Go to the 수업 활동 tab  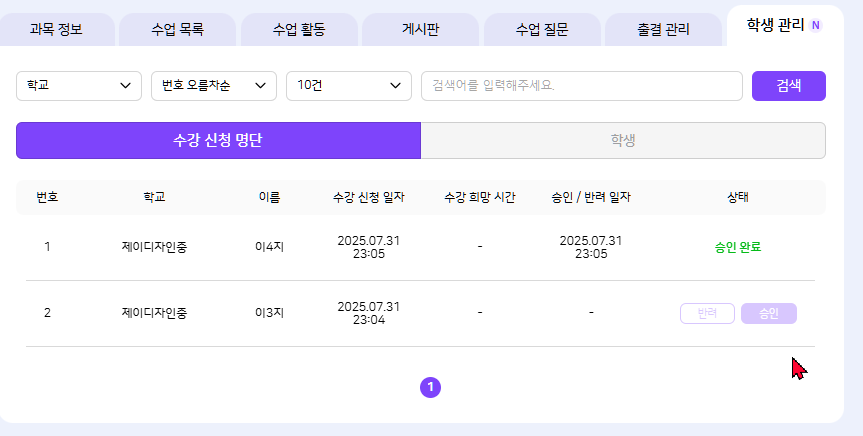pyautogui.click(x=299, y=30)
